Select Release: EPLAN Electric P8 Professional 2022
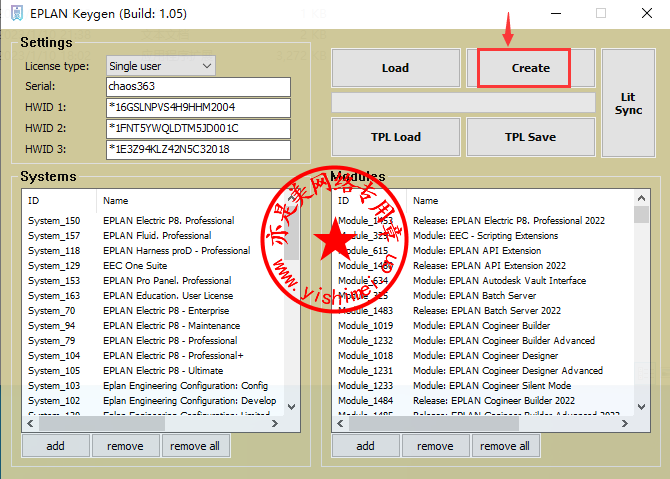Image resolution: width=670 pixels, height=479 pixels. pyautogui.click(x=483, y=220)
